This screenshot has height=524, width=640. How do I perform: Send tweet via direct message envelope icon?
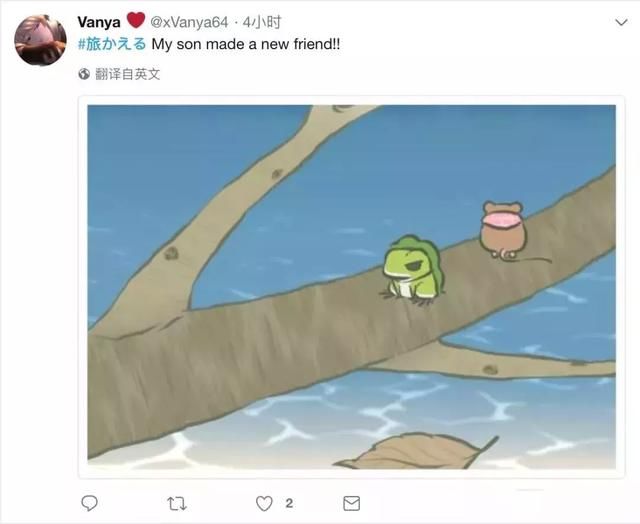[351, 504]
